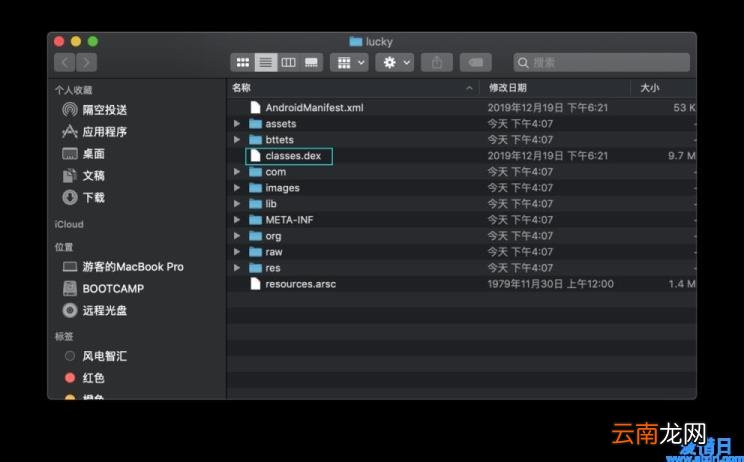This screenshot has height=462, width=744.
Task: Expand the META-INF folder triangle
Action: (x=237, y=220)
